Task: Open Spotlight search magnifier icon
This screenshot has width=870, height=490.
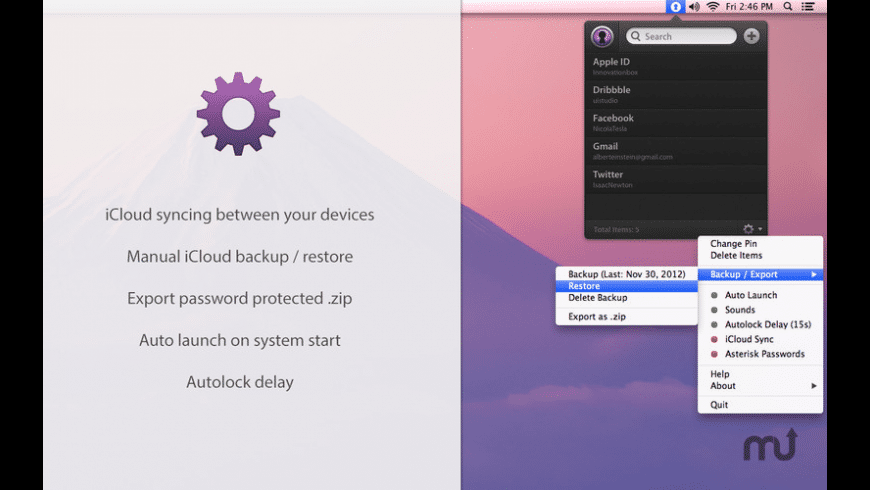Action: 788,7
